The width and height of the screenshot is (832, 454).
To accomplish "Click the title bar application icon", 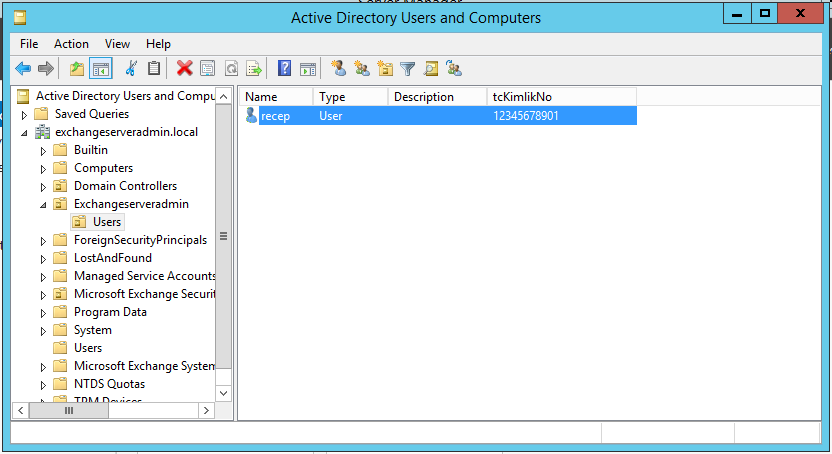I will point(20,18).
